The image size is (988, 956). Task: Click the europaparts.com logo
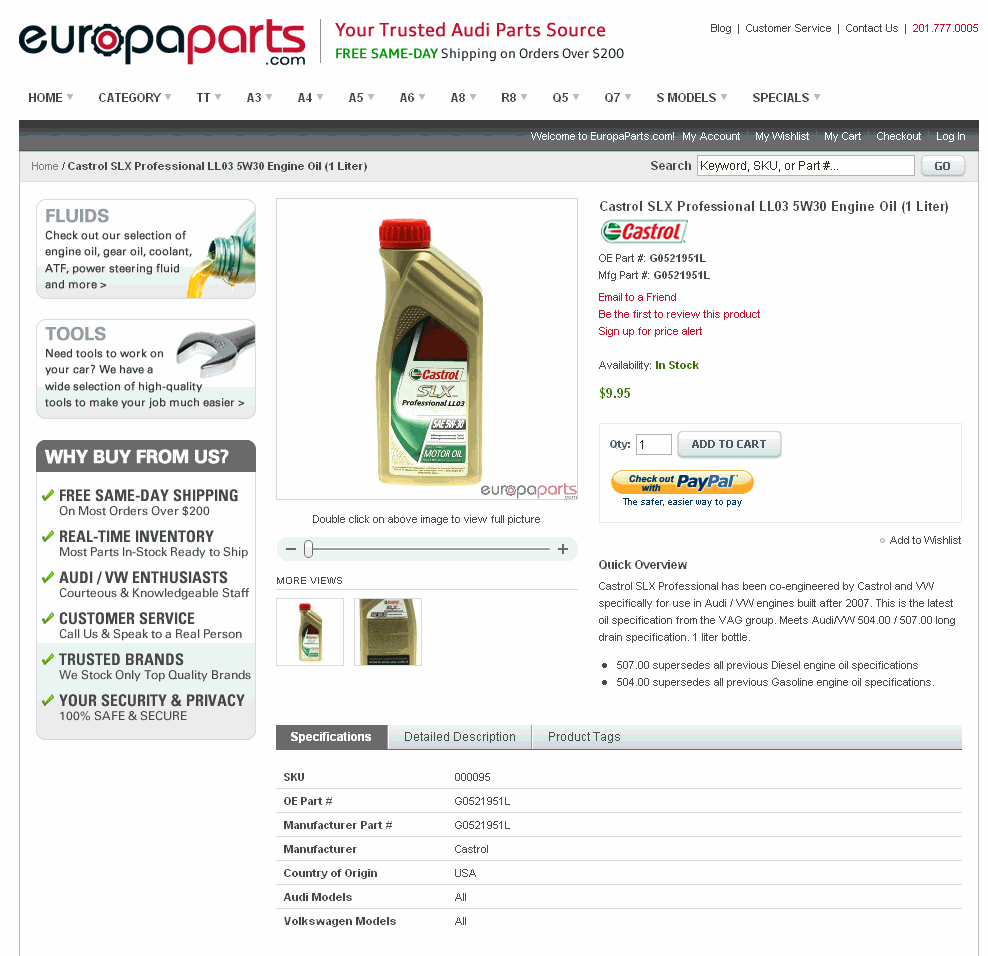pyautogui.click(x=162, y=42)
